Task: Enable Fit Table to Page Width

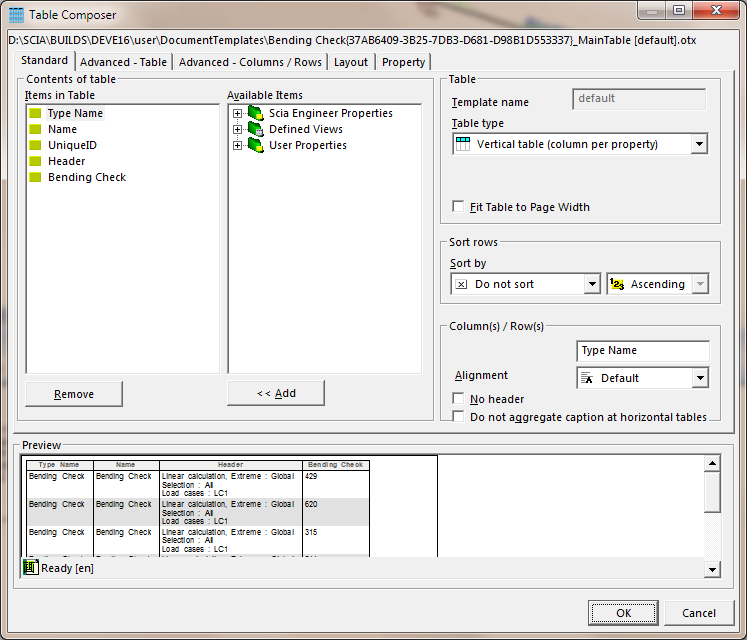Action: pyautogui.click(x=459, y=207)
